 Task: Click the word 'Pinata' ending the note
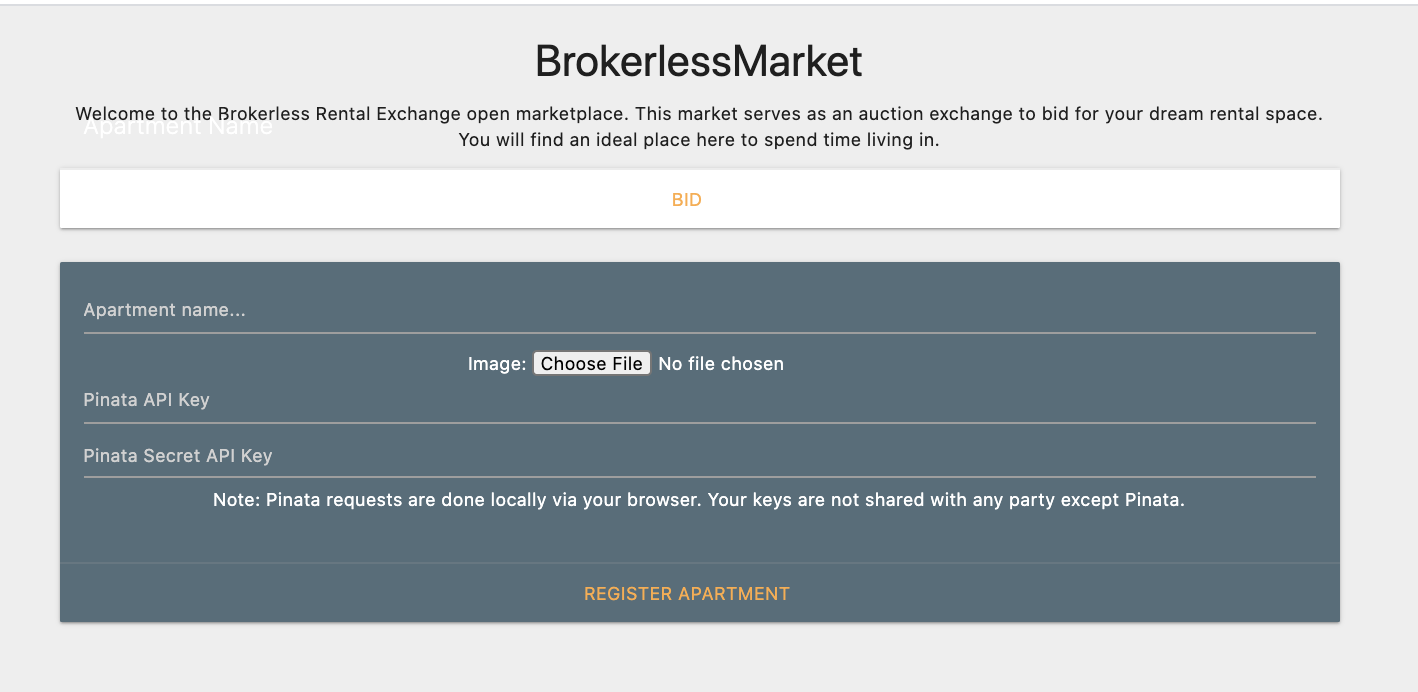(x=1155, y=500)
